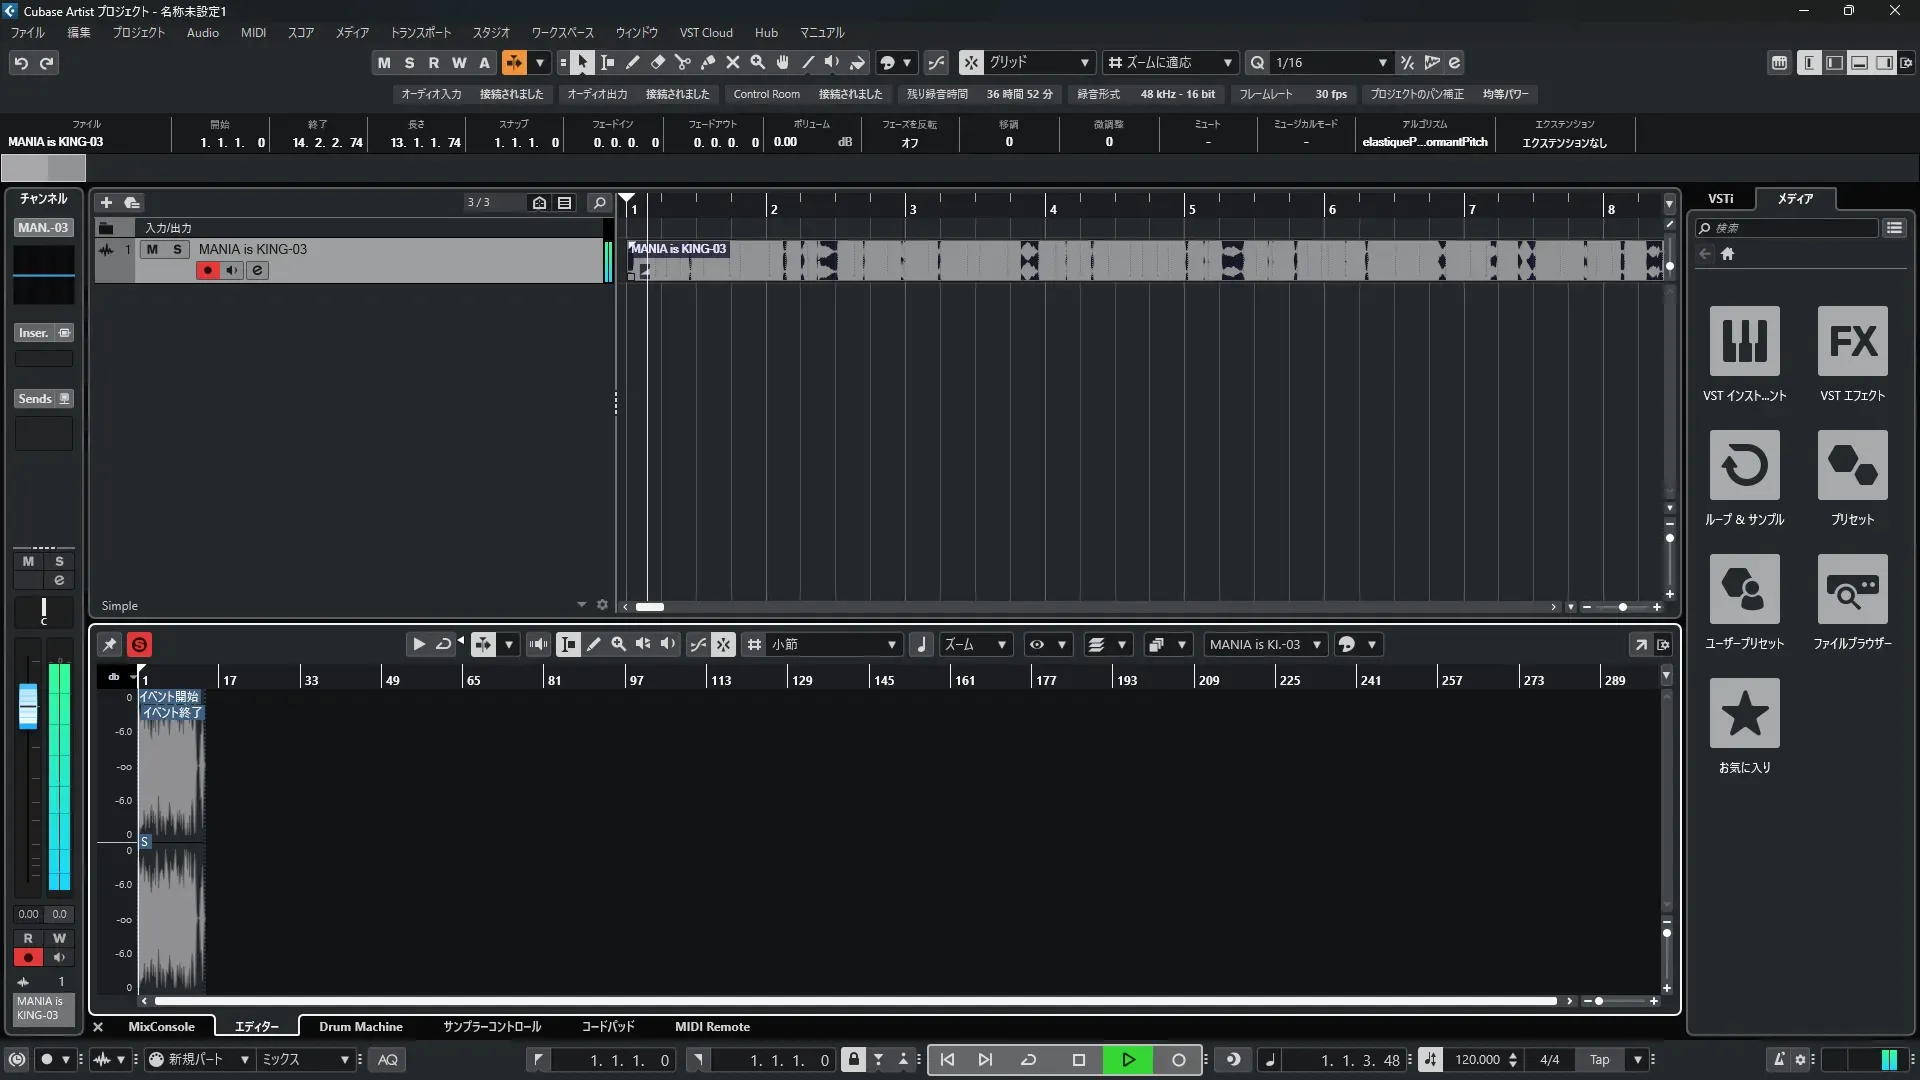Open the お気に入り favorites star tile

pyautogui.click(x=1744, y=714)
